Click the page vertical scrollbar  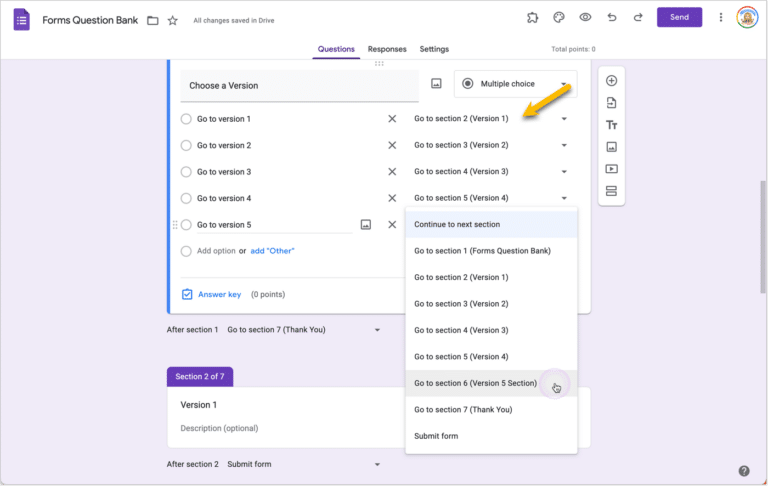[x=762, y=237]
